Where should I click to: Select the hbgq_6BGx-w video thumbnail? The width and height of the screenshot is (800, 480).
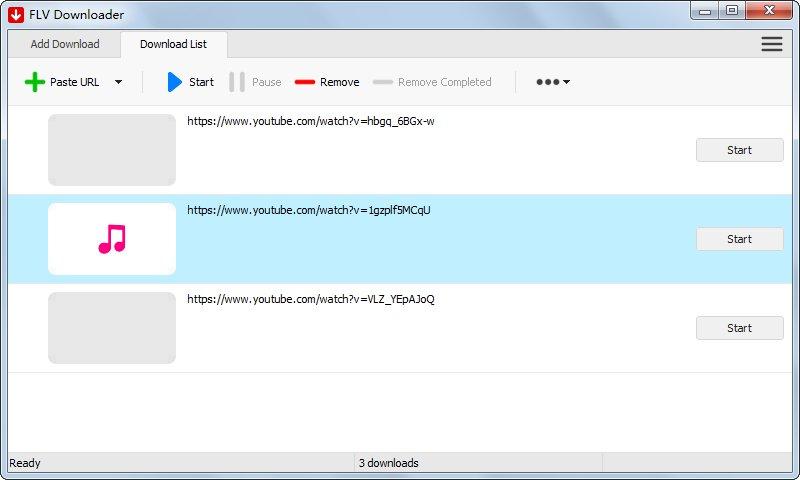112,150
